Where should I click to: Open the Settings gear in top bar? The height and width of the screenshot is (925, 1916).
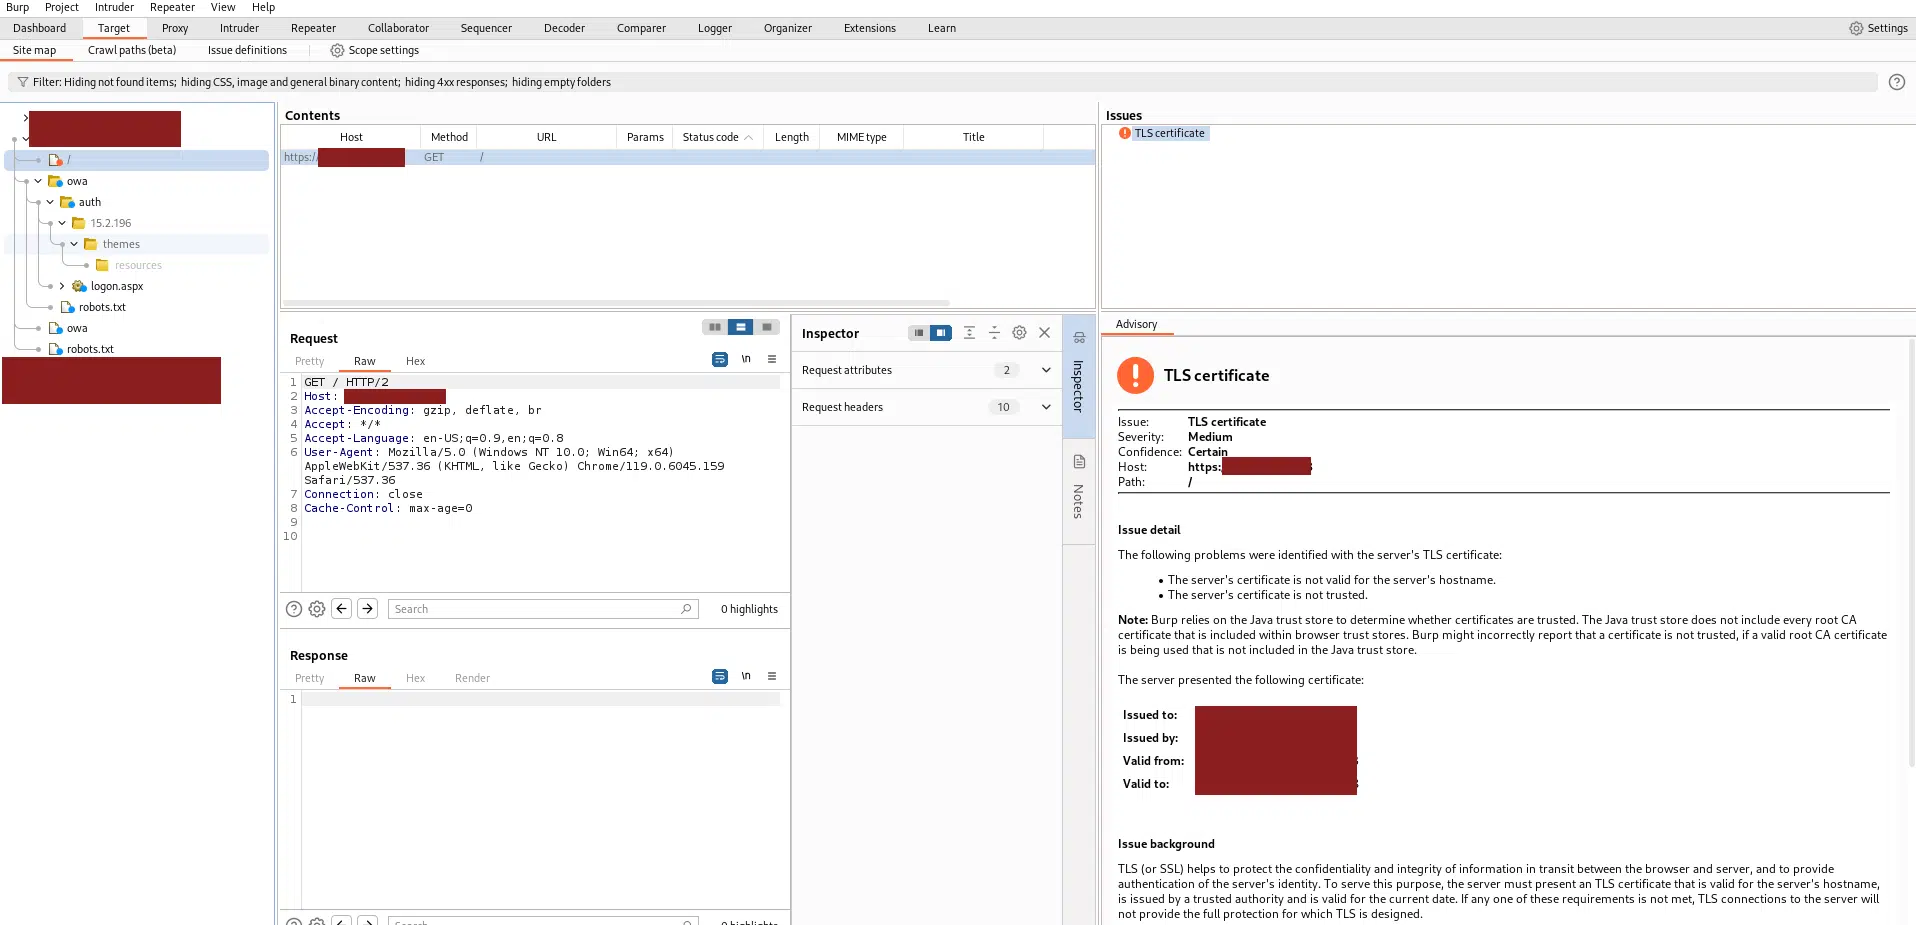pyautogui.click(x=1856, y=28)
